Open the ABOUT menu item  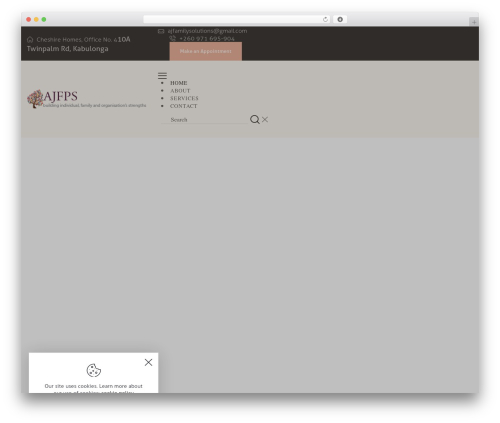[180, 91]
